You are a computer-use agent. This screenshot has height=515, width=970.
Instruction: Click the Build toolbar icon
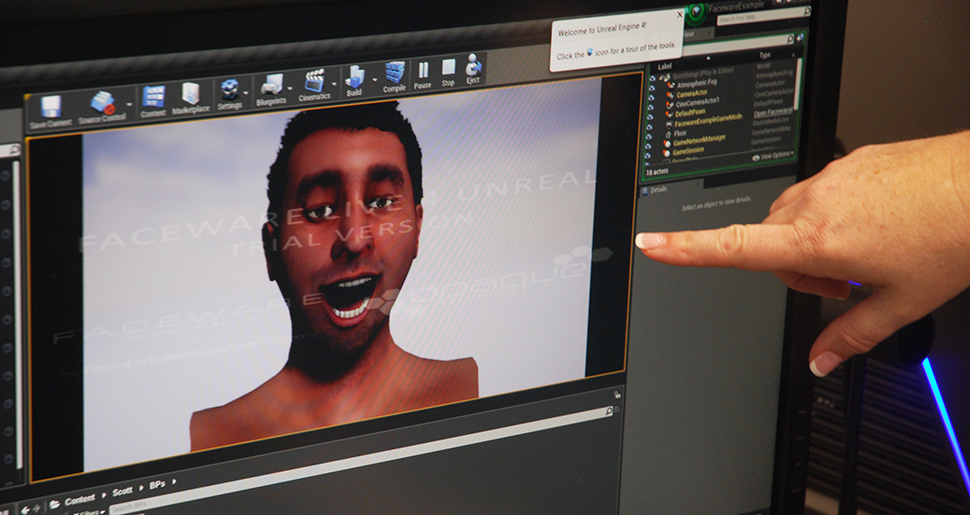(x=354, y=79)
